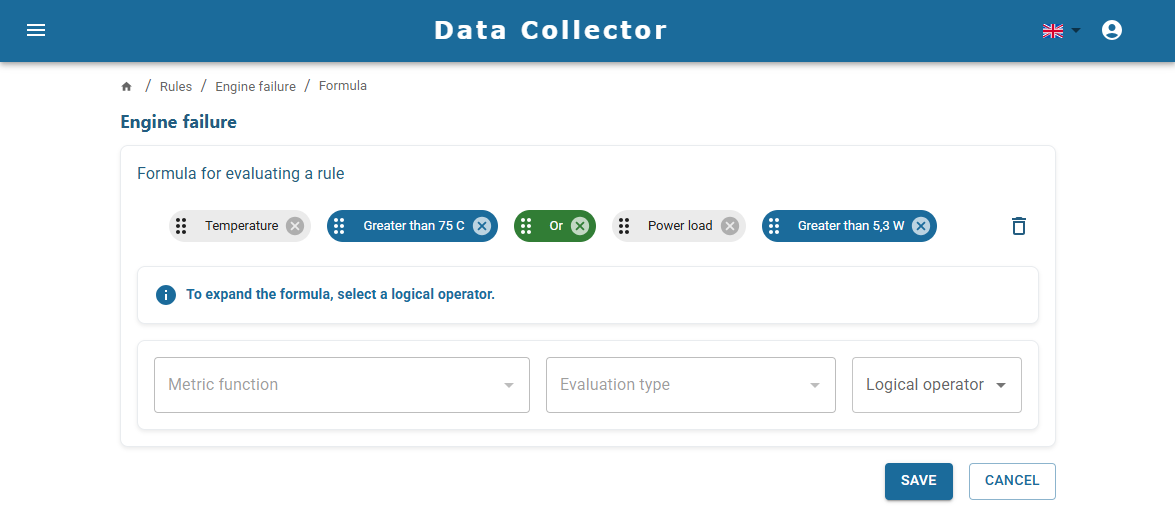Open the language selector flag dropdown
Screen dimensions: 1175x516
tap(1060, 31)
